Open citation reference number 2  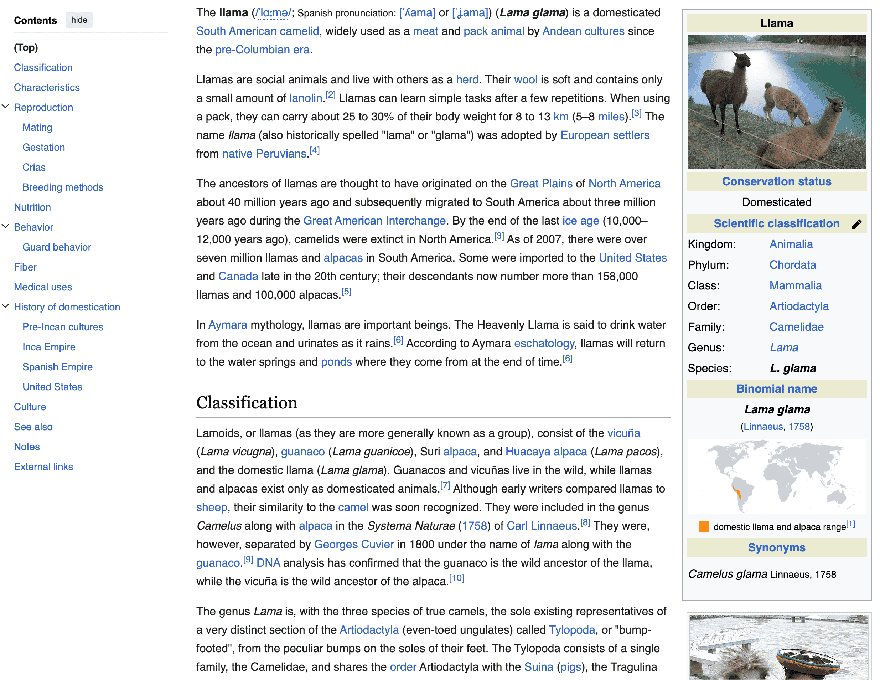tap(330, 96)
